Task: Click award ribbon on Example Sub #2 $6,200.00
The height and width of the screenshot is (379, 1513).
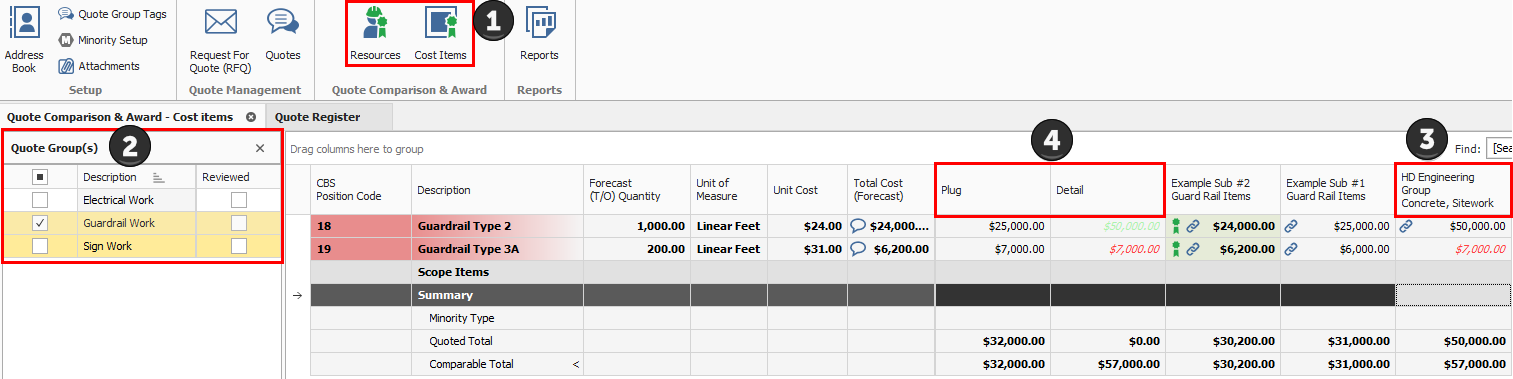Action: (1176, 249)
